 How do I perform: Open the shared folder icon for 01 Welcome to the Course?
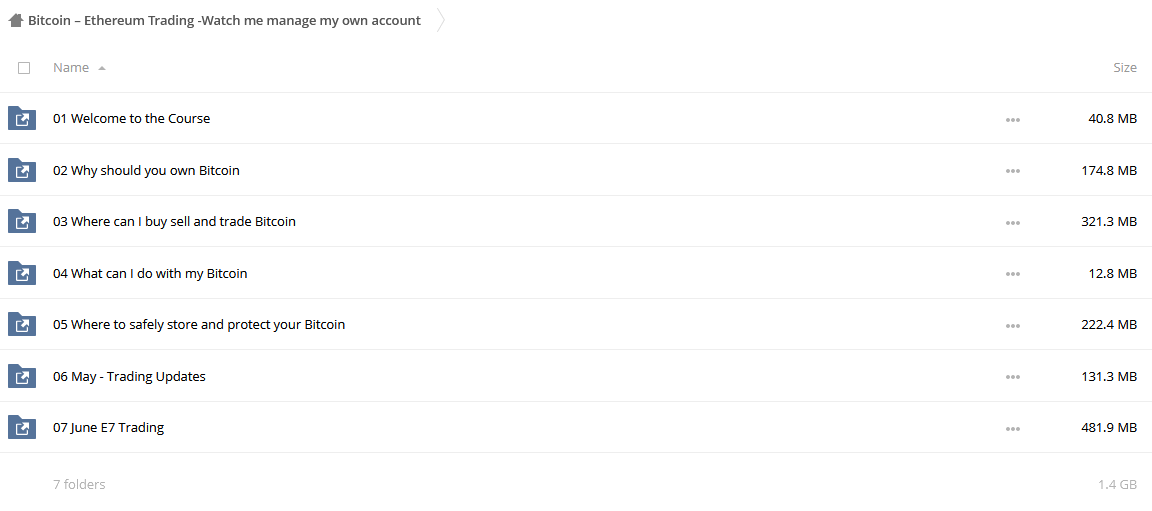tap(22, 118)
